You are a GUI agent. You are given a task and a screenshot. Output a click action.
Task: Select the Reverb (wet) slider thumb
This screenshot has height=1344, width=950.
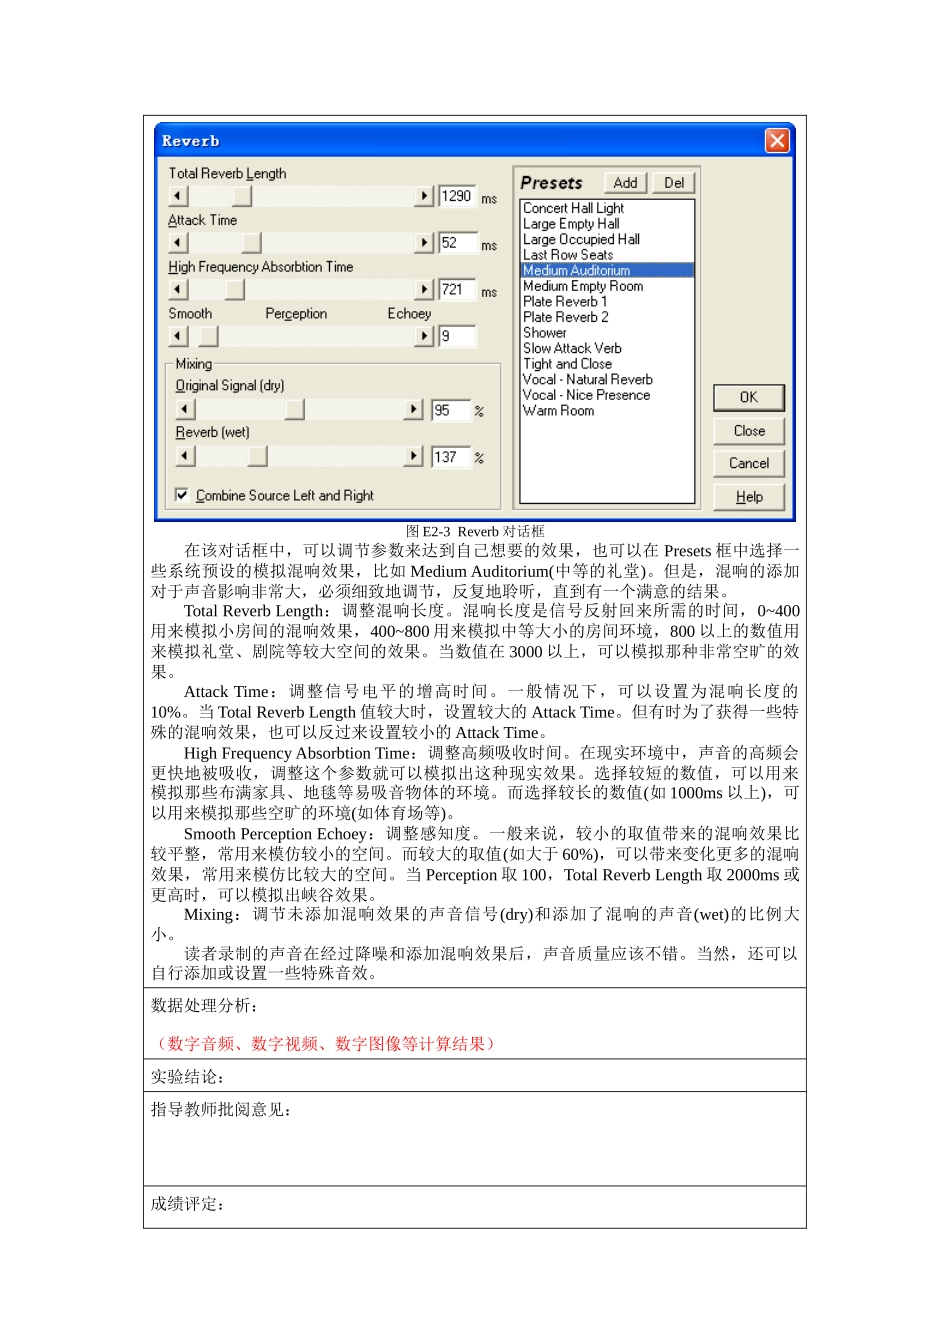258,457
